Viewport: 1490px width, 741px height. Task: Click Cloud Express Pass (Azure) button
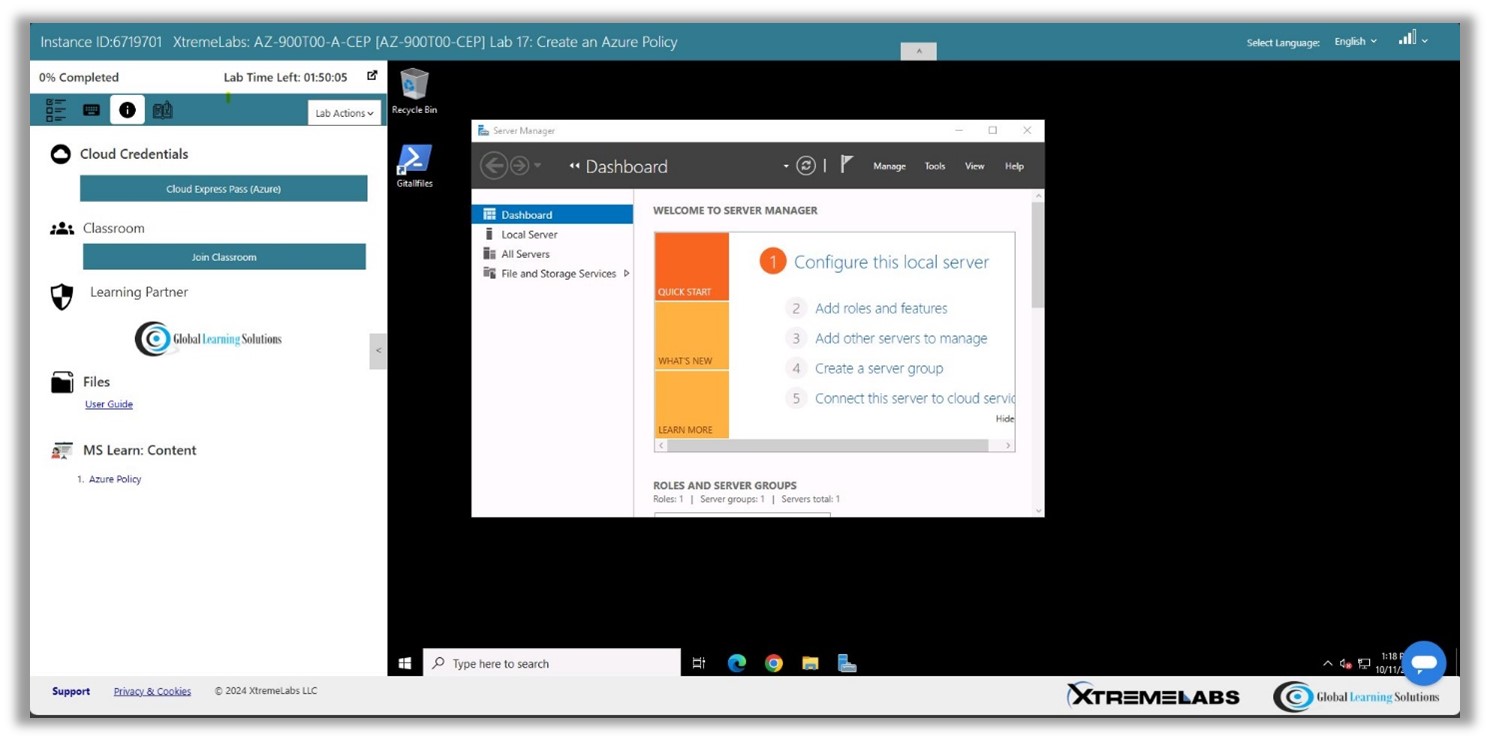223,189
